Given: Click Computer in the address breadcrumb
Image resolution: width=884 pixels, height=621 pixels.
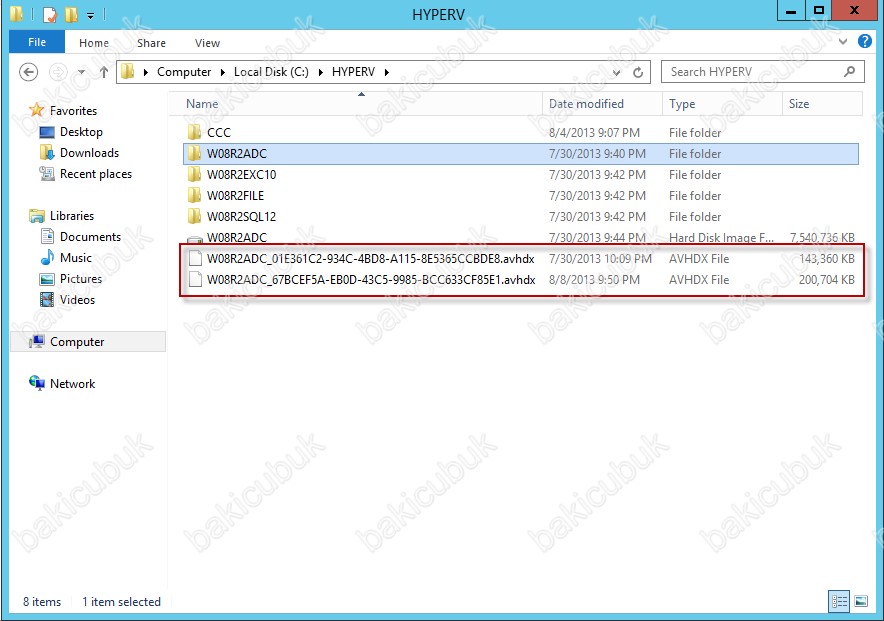Looking at the screenshot, I should (x=184, y=72).
